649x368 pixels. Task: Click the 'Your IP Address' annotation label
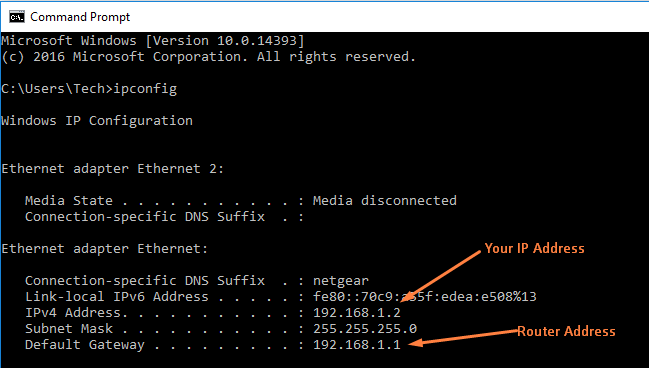pyautogui.click(x=534, y=248)
